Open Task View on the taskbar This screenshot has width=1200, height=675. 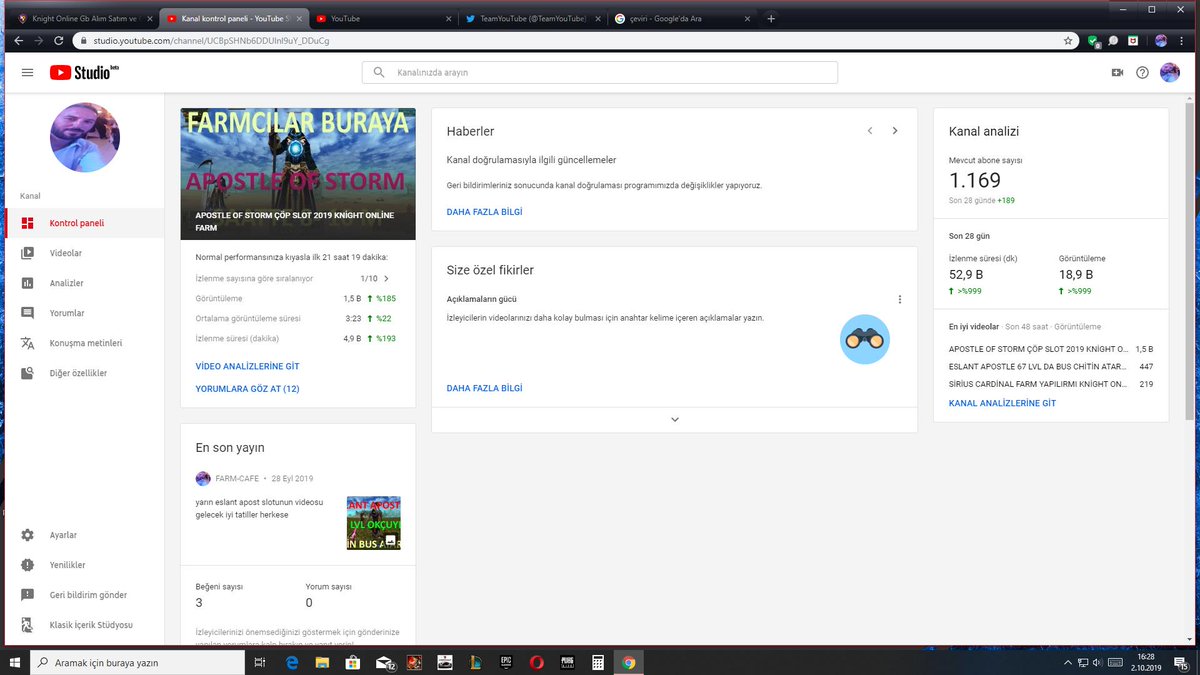[x=260, y=662]
